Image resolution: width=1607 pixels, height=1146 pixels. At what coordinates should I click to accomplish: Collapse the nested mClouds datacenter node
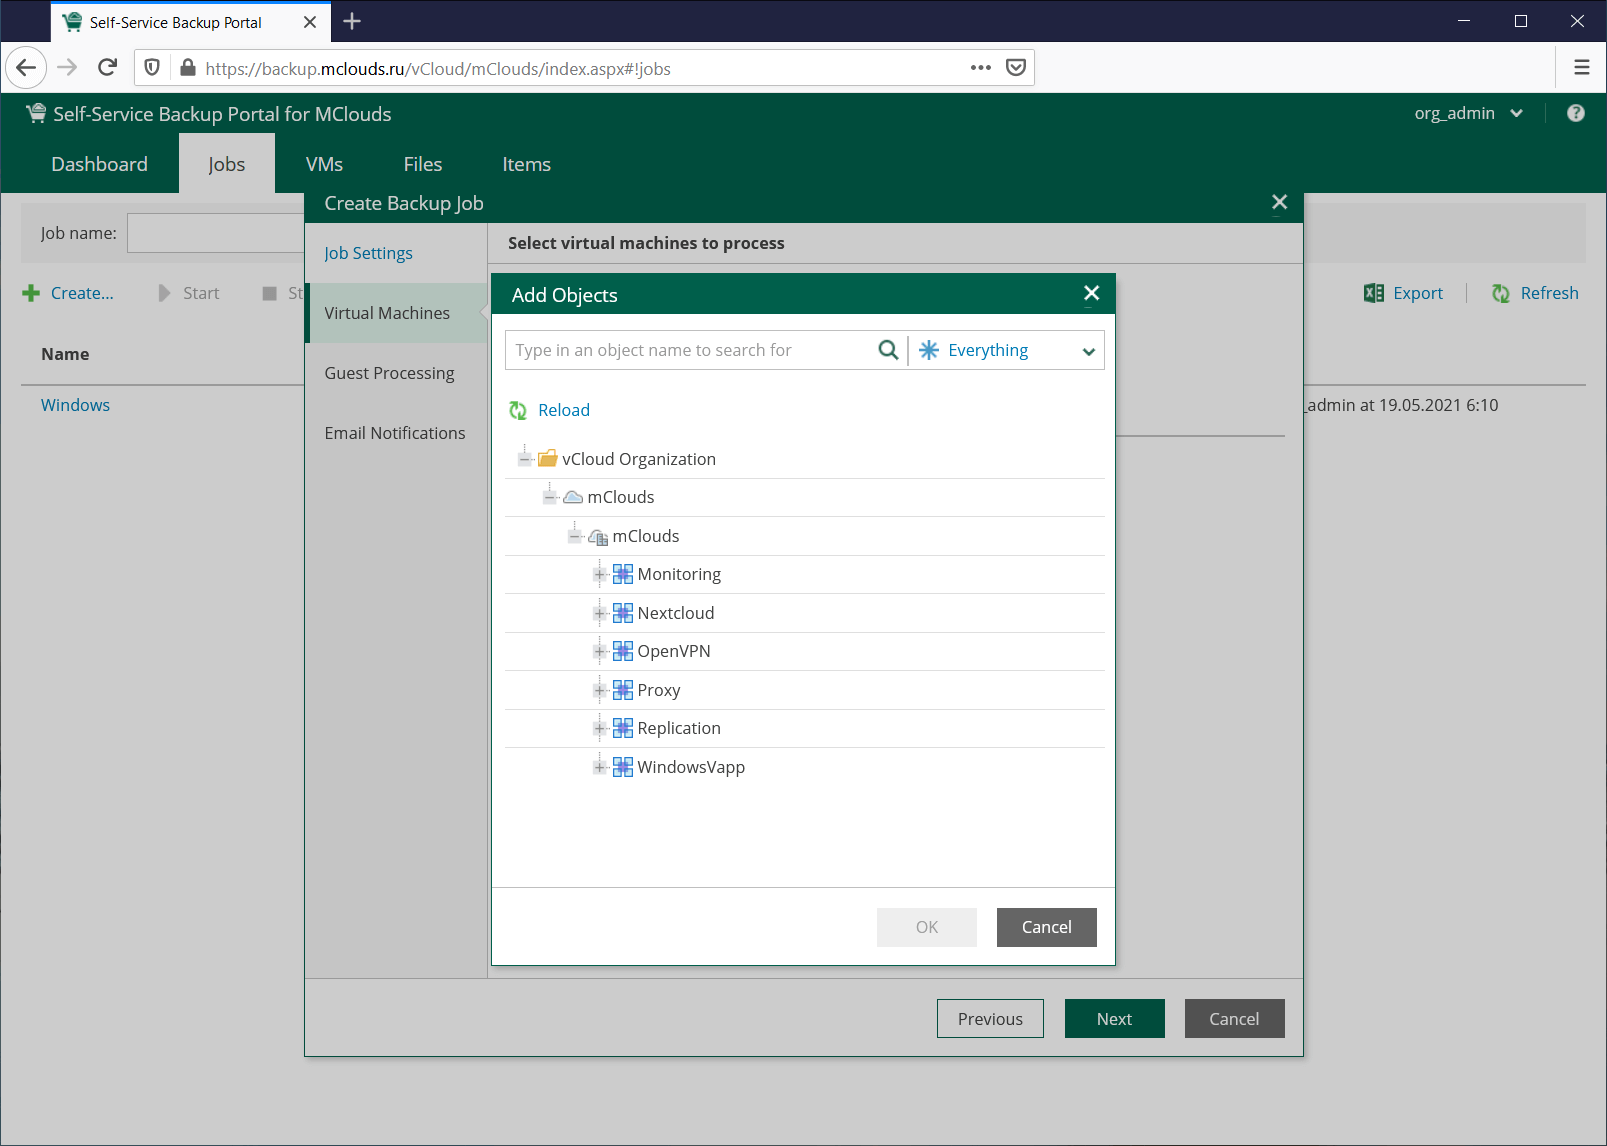click(x=574, y=536)
